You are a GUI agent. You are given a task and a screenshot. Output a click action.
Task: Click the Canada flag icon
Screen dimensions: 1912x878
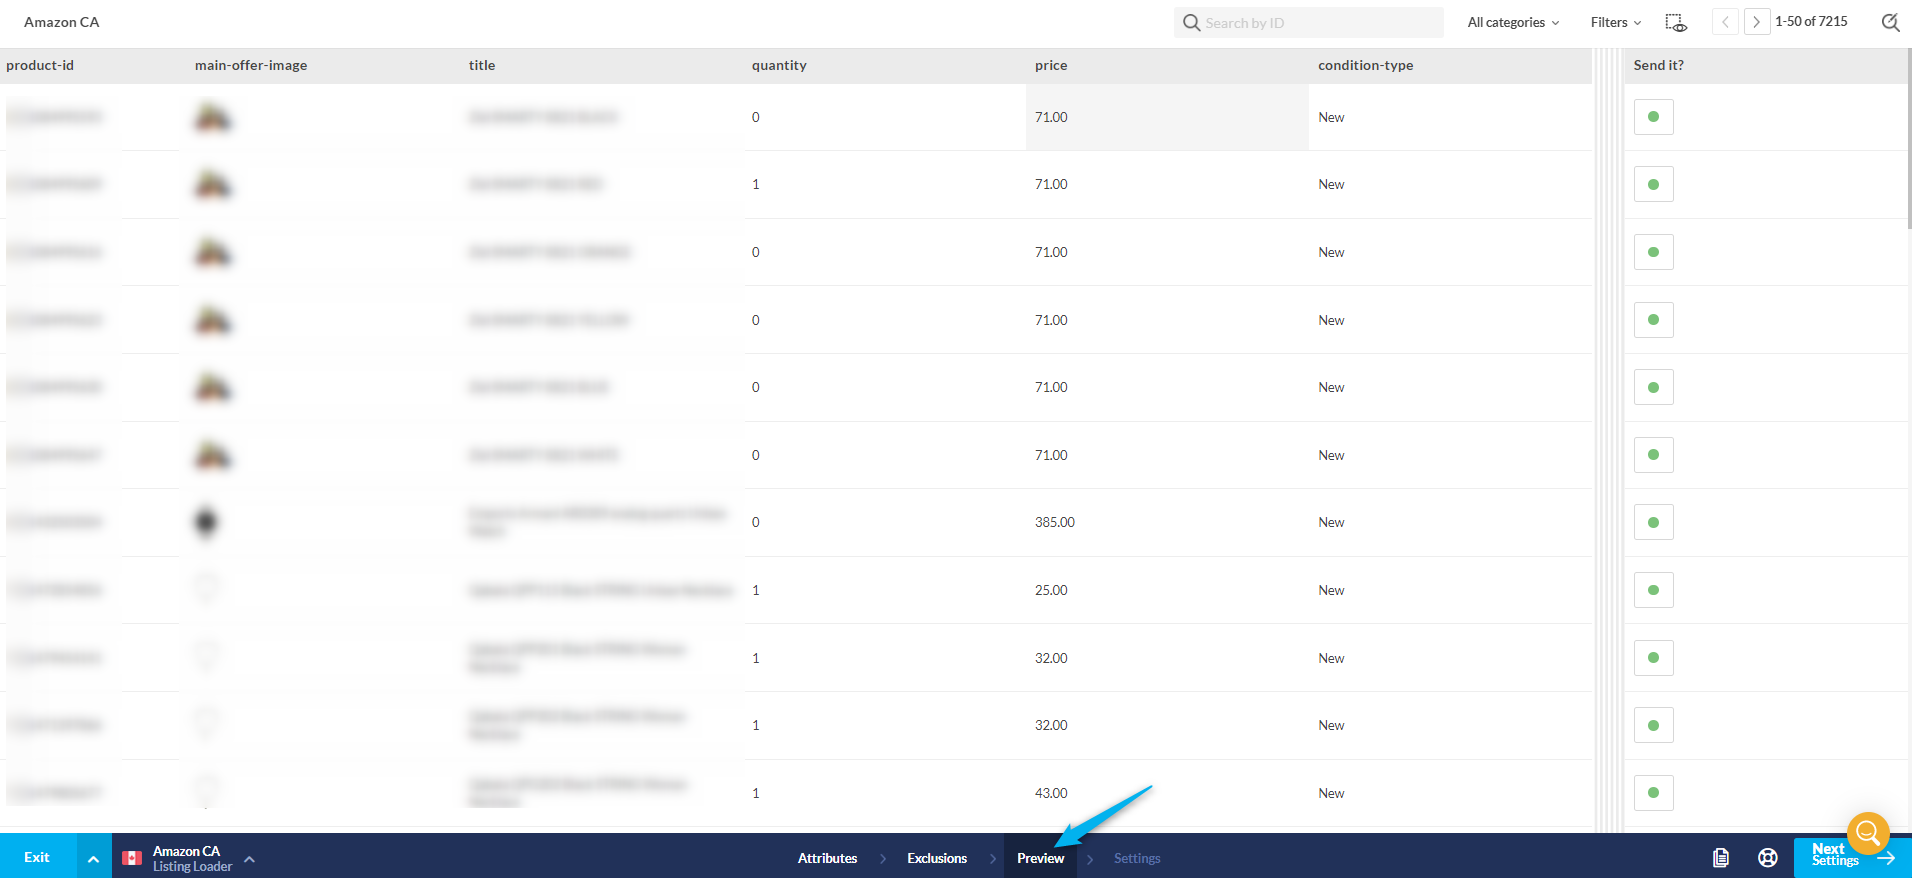point(132,858)
